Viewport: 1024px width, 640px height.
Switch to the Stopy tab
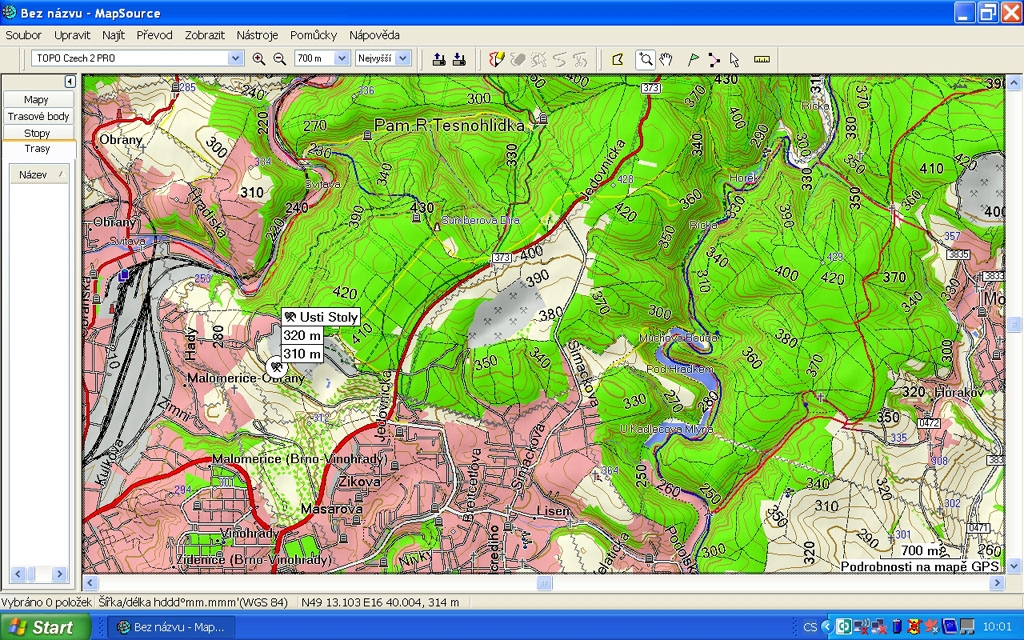(x=38, y=133)
